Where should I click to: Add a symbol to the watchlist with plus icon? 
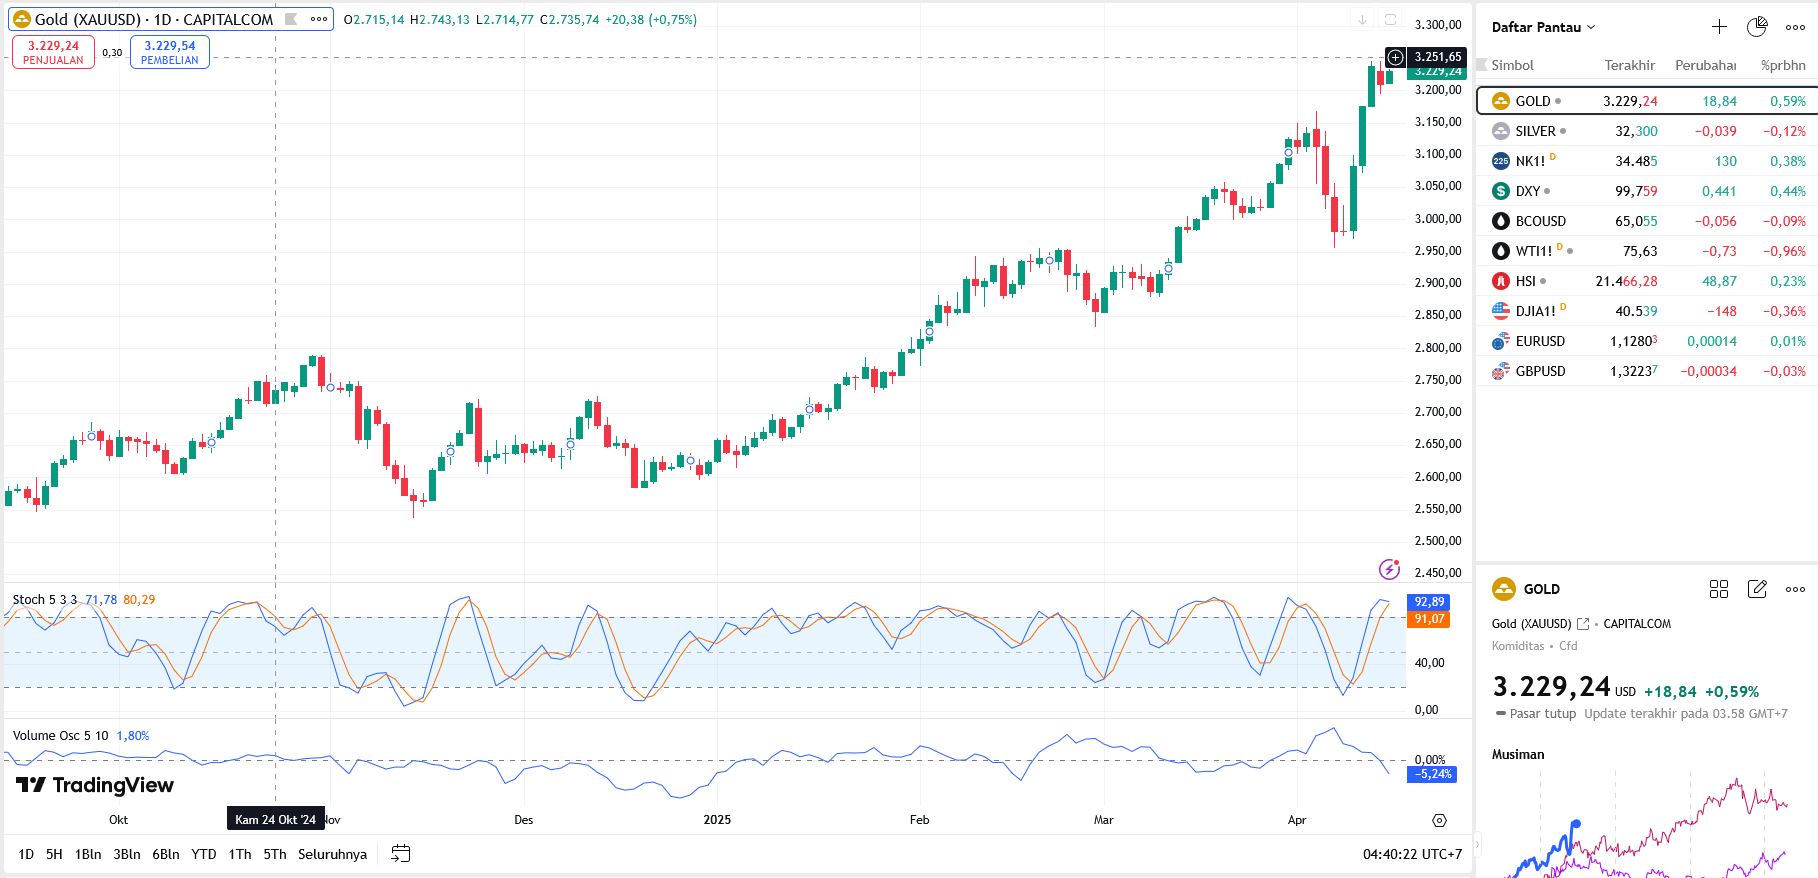[x=1719, y=27]
